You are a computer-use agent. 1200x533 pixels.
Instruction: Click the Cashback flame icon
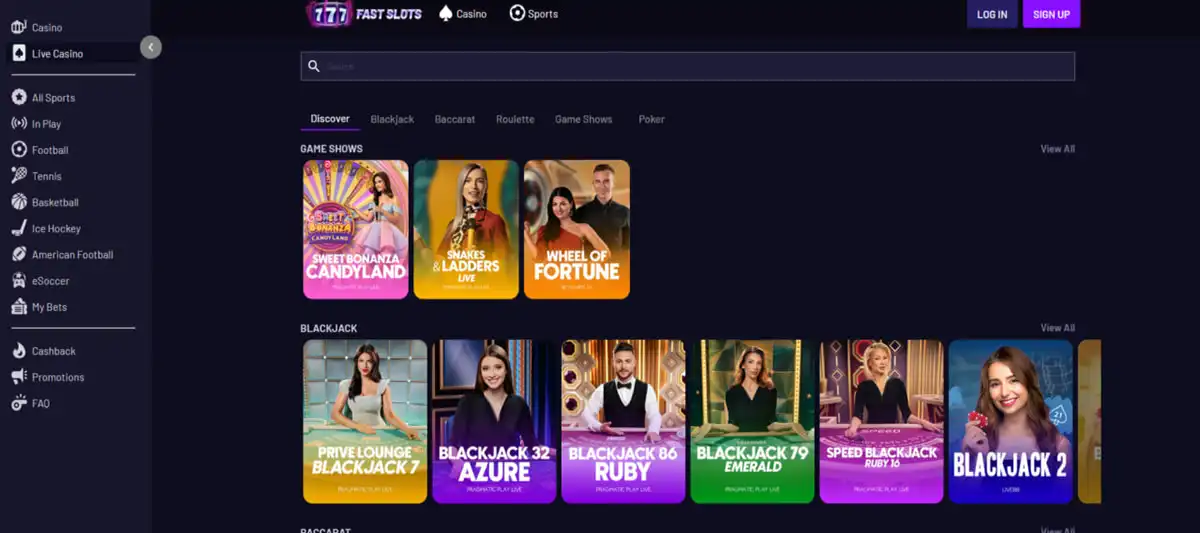19,351
